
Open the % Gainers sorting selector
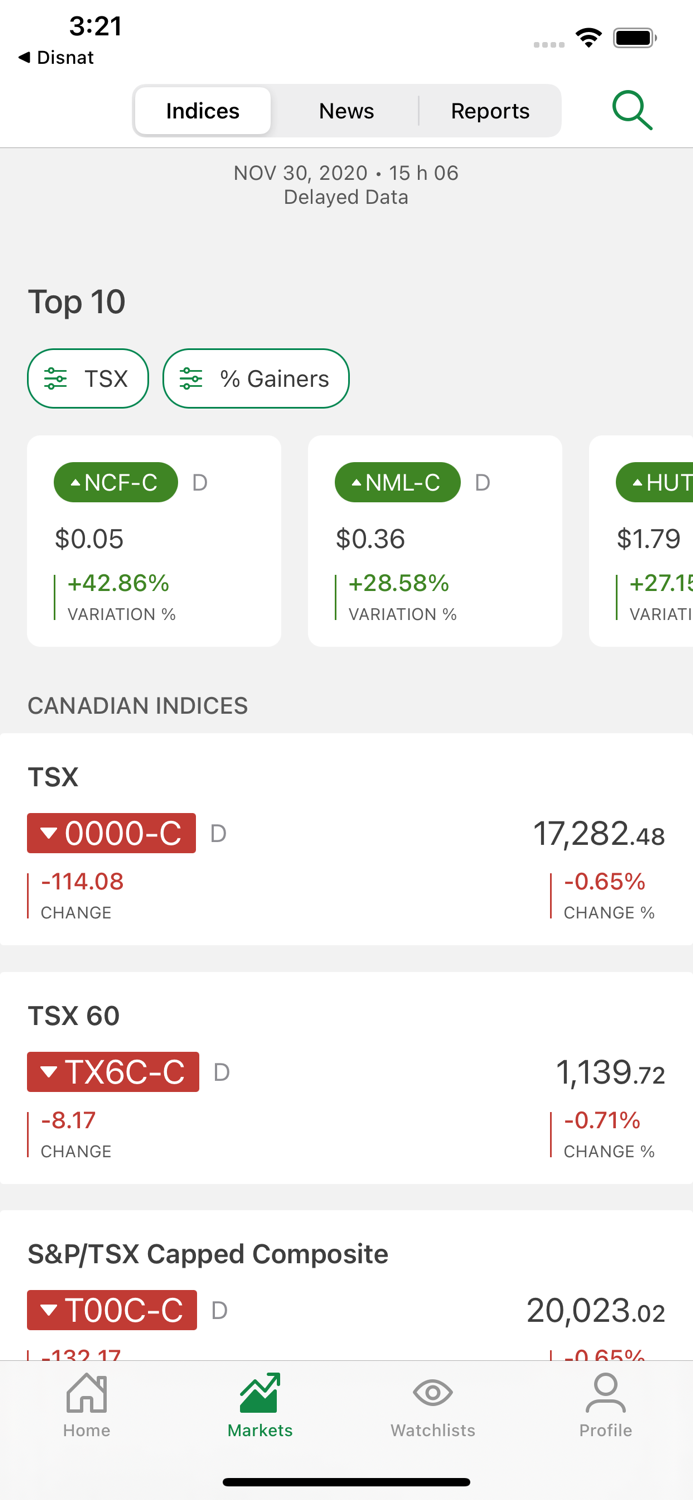click(x=256, y=378)
